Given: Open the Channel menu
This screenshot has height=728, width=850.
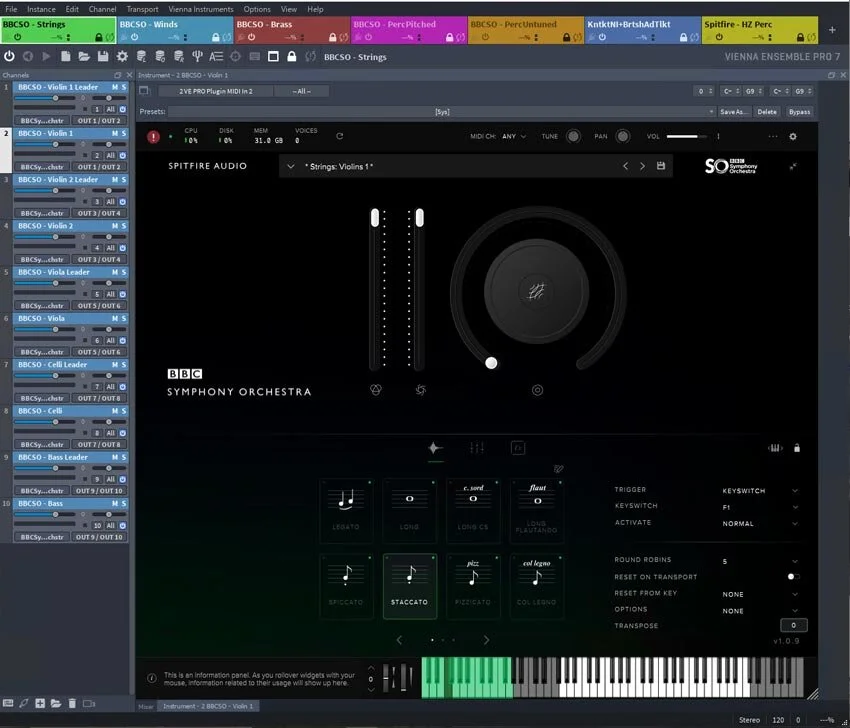Looking at the screenshot, I should tap(102, 9).
